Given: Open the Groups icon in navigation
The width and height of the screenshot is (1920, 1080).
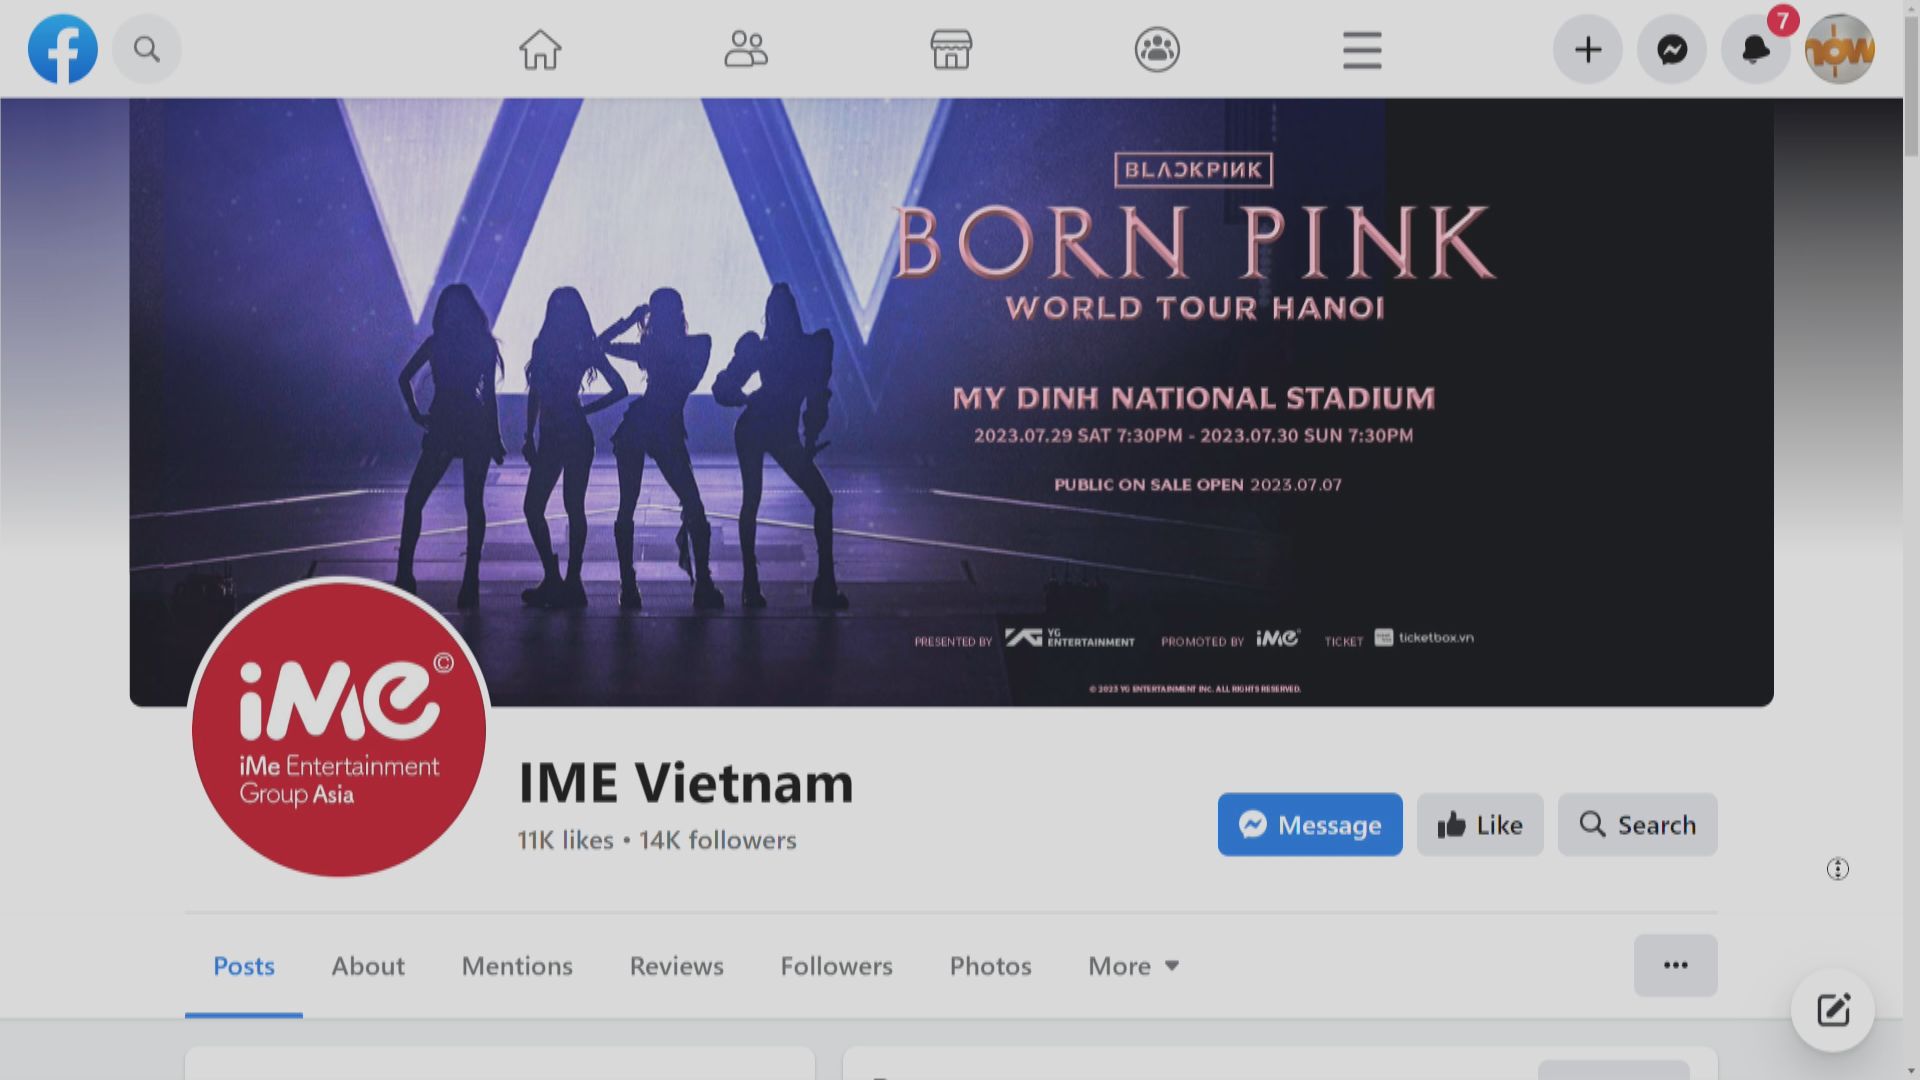Looking at the screenshot, I should click(1157, 48).
